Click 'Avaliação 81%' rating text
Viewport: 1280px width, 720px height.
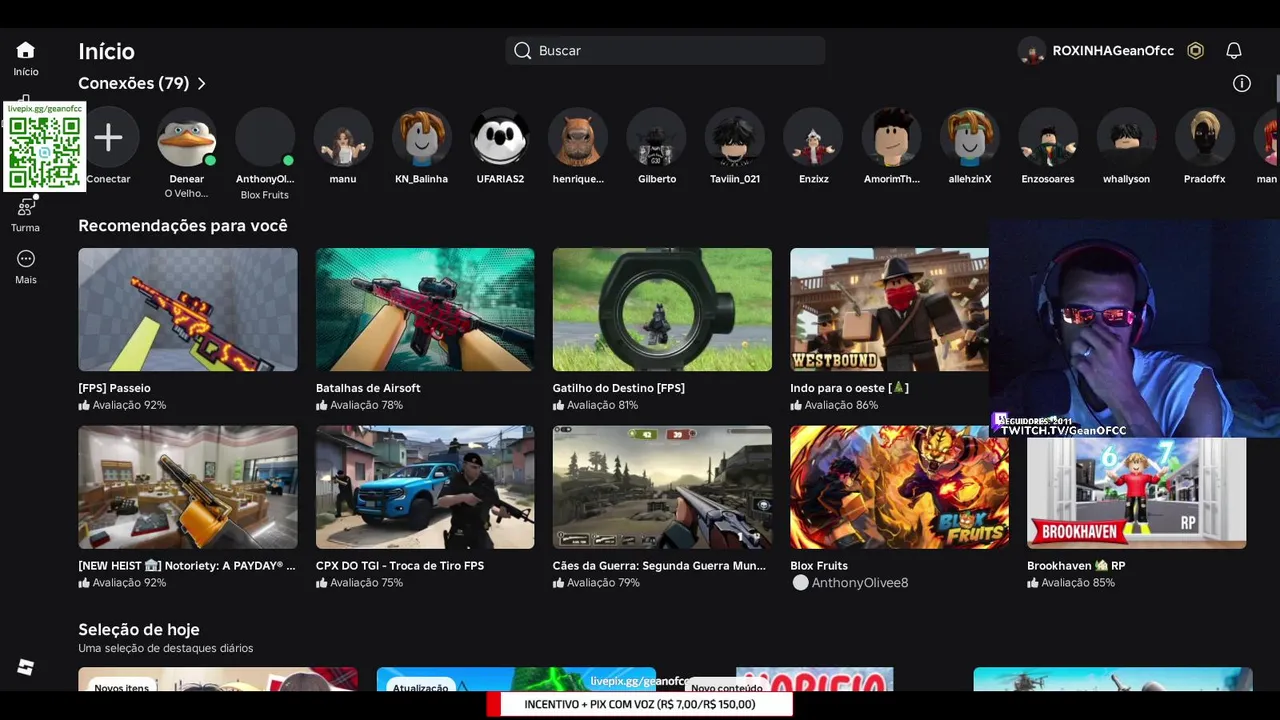pos(603,405)
